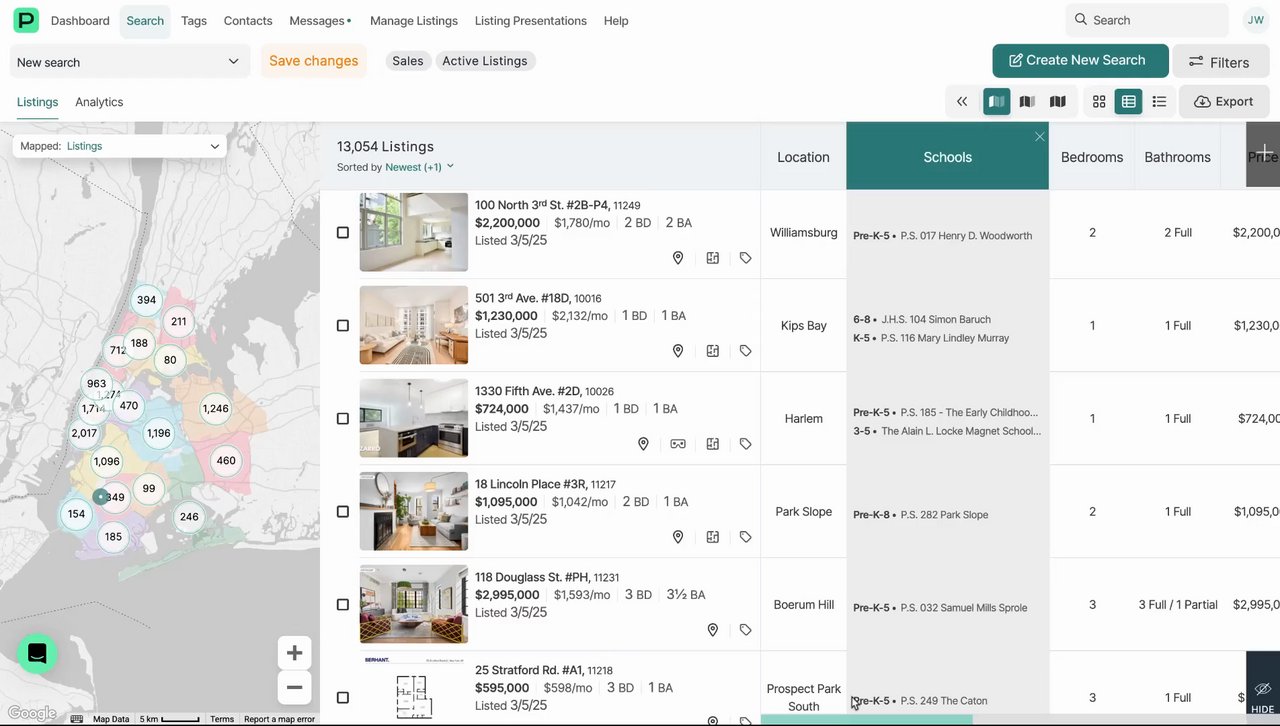
Task: Zoom in on the map with plus button
Action: [294, 653]
